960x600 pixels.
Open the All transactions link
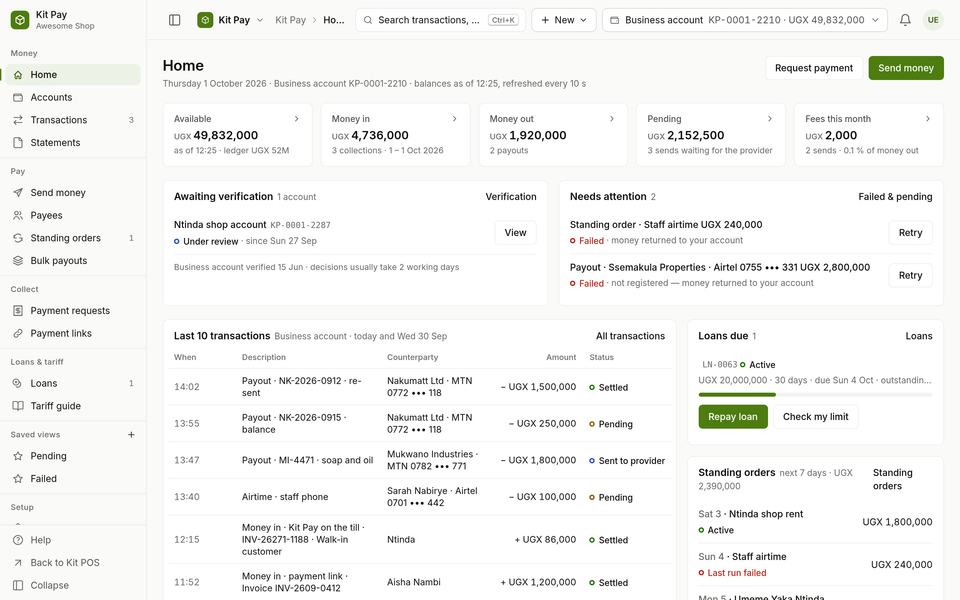coord(630,336)
